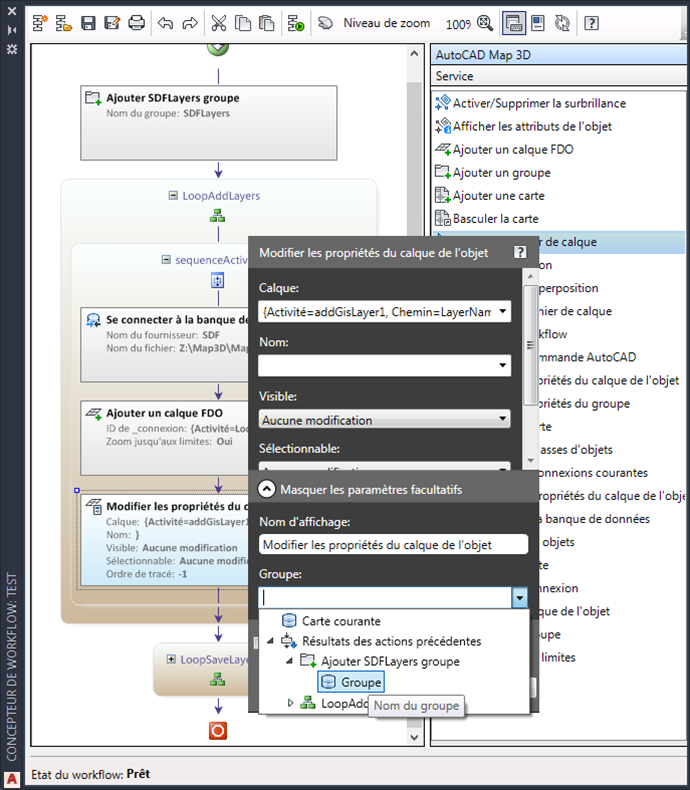Screen dimensions: 690x790
Task: Open the Nom dropdown arrow
Action: 503,365
